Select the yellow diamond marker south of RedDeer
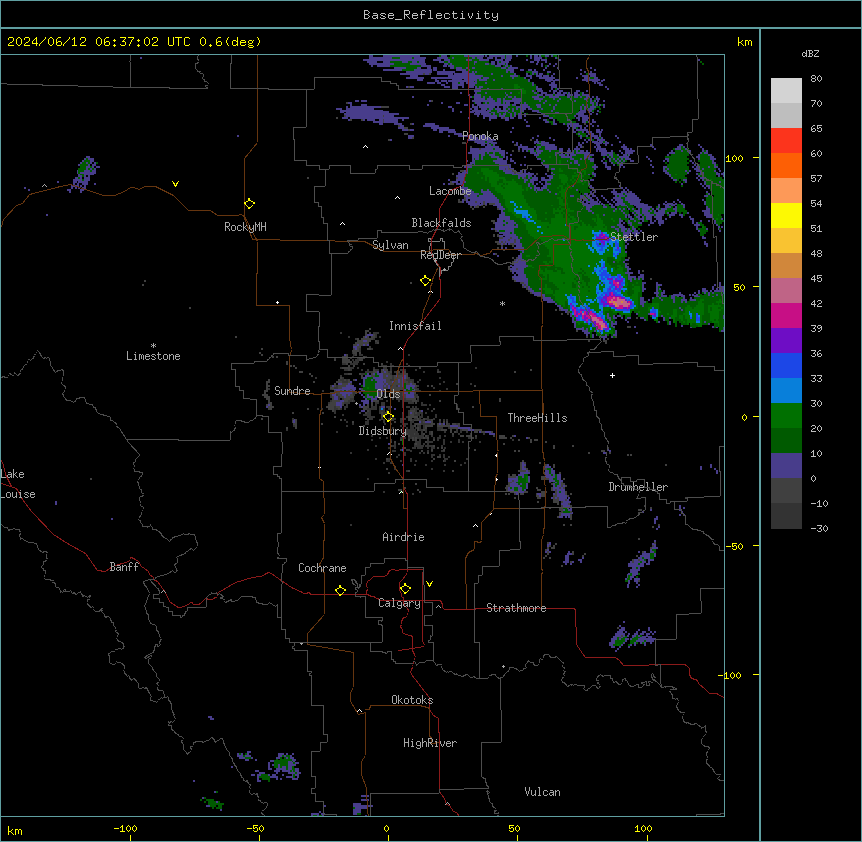This screenshot has height=842, width=862. 426,281
